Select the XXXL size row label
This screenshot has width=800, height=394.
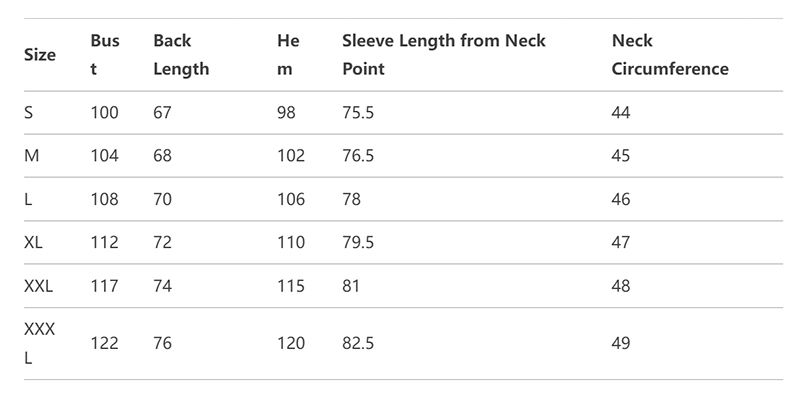pyautogui.click(x=39, y=343)
